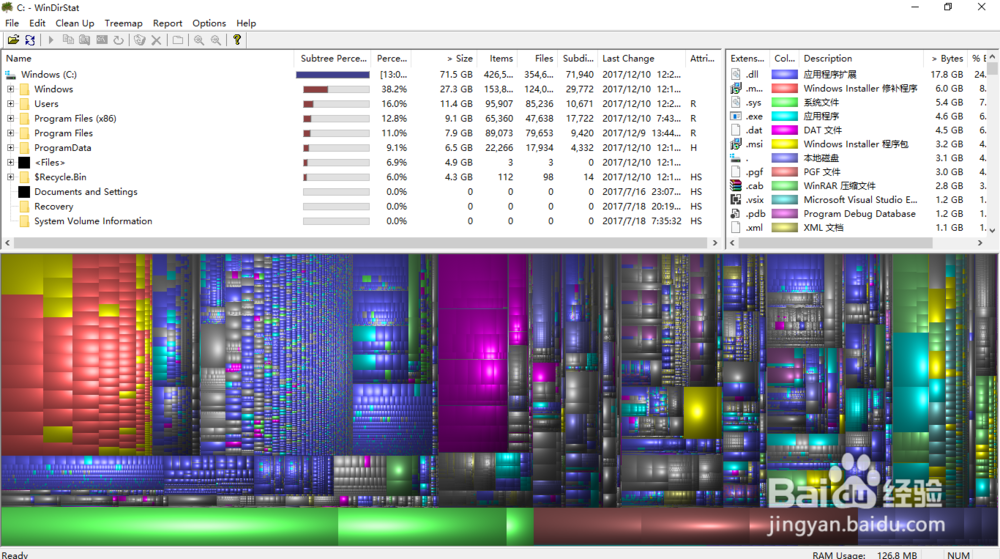Click the 27.3 GB size value

pos(456,89)
